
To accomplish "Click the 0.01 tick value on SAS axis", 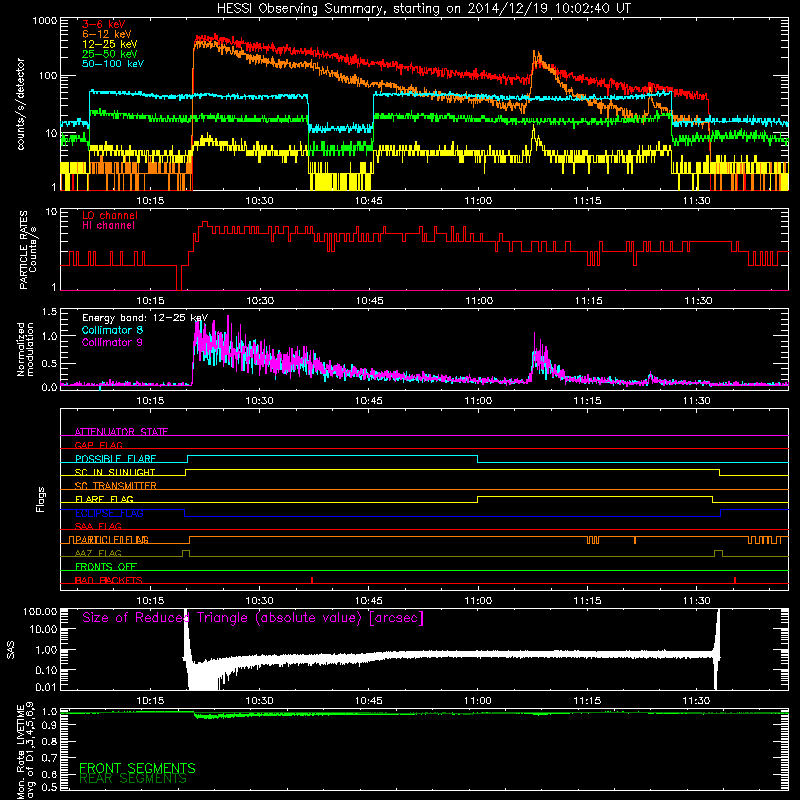I will coord(46,687).
